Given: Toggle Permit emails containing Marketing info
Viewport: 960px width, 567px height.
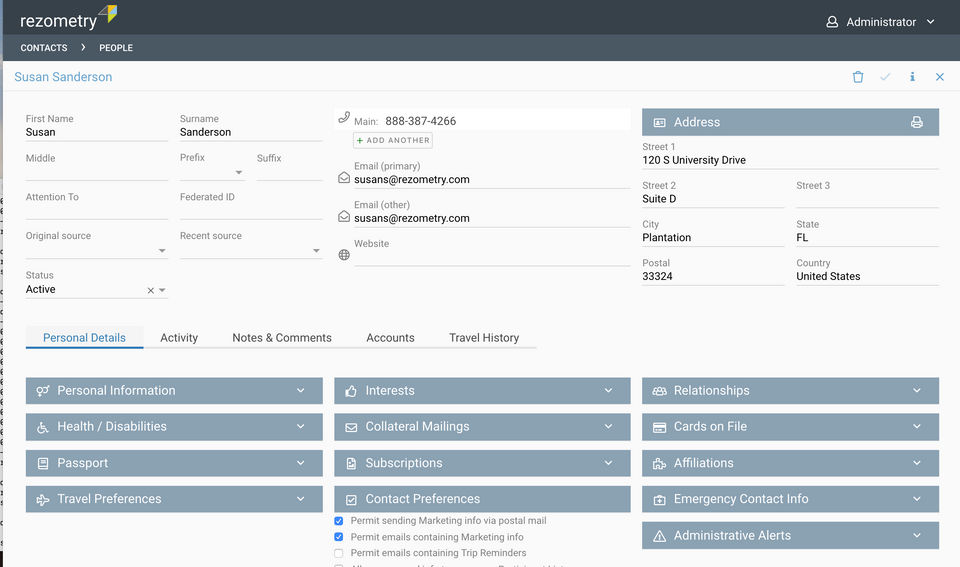Looking at the screenshot, I should click(339, 537).
